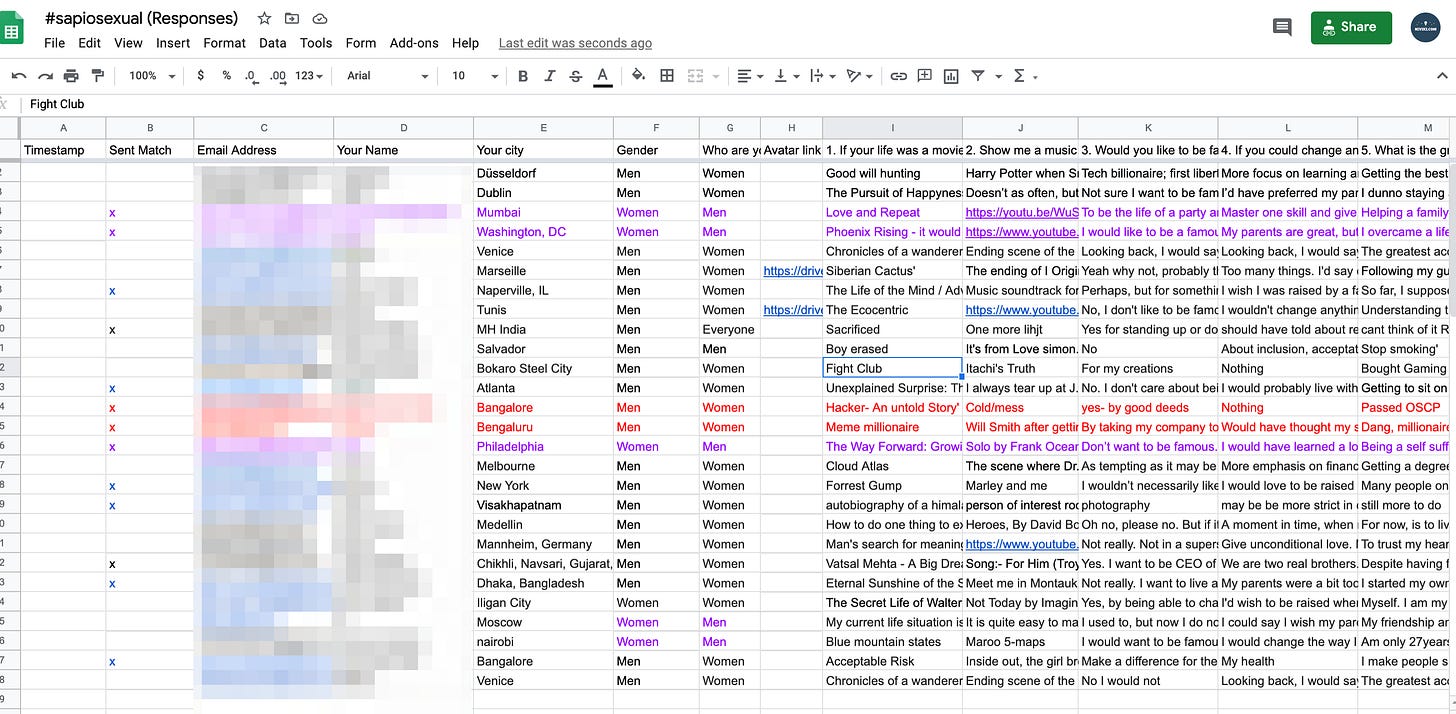Open the WuS YouTube link in row 4
Screen dimensions: 1456x714
pyautogui.click(x=1021, y=212)
